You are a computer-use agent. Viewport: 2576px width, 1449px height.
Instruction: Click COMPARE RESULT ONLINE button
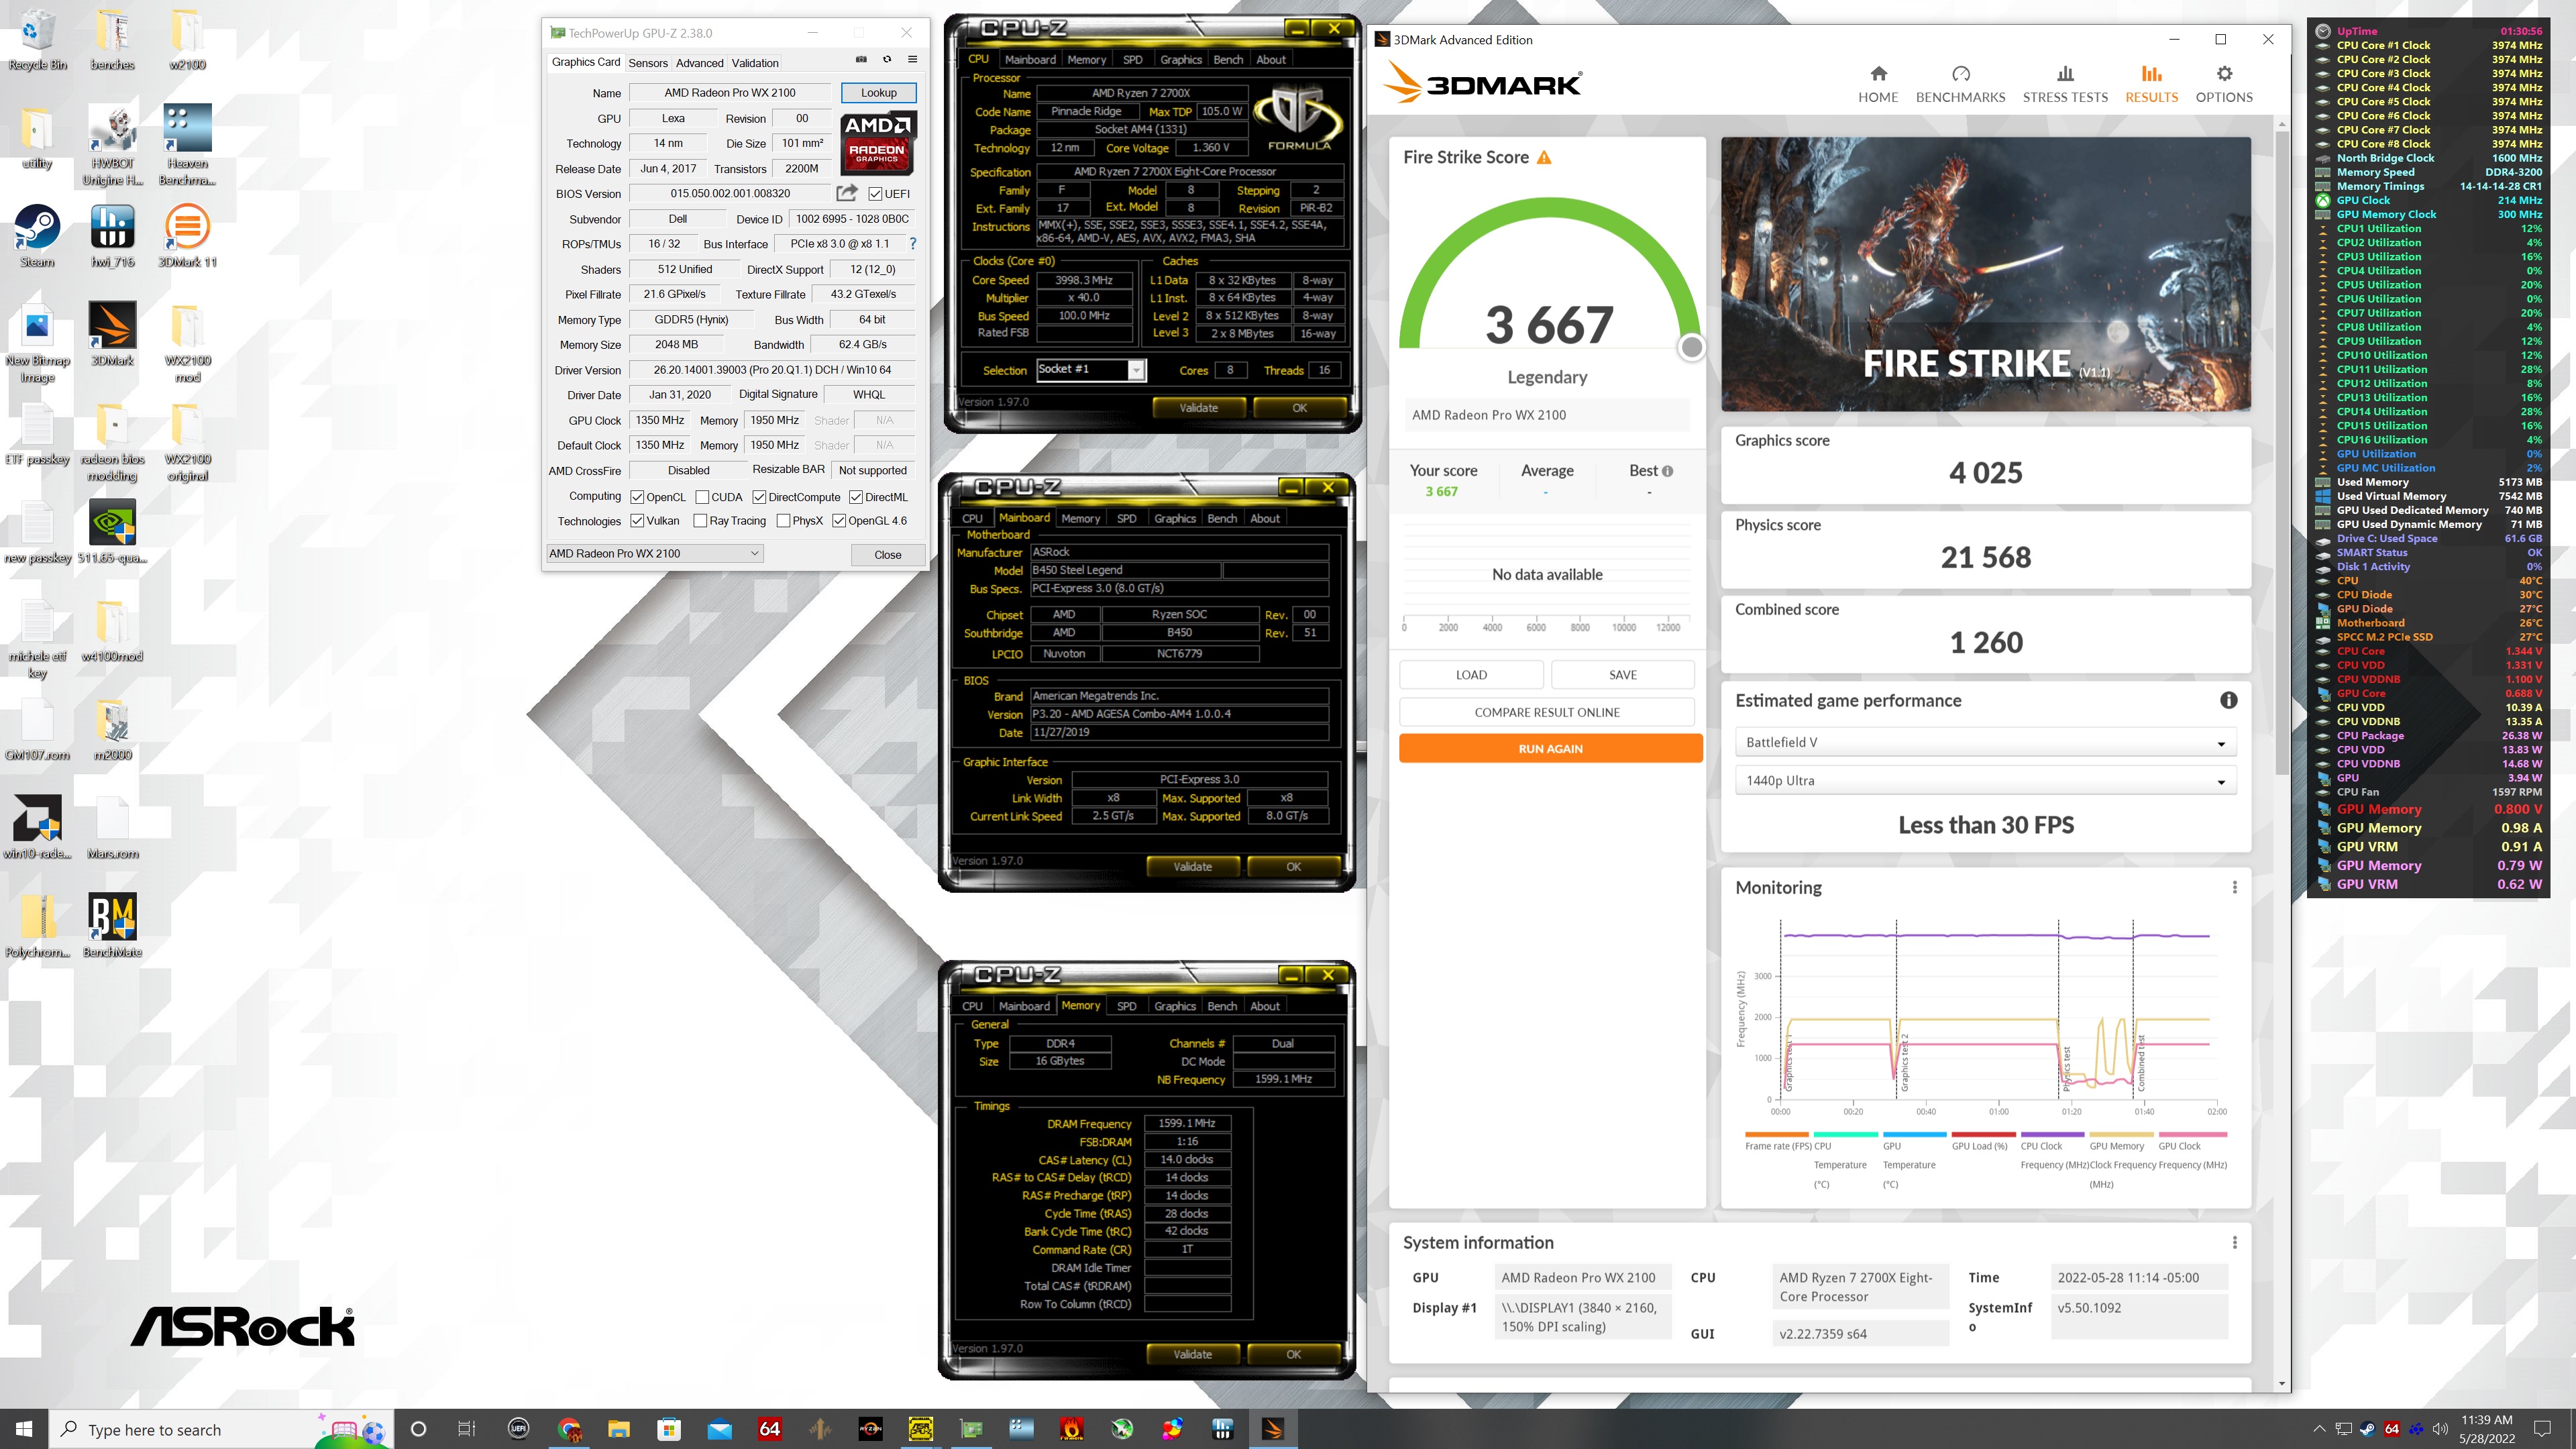(x=1546, y=712)
